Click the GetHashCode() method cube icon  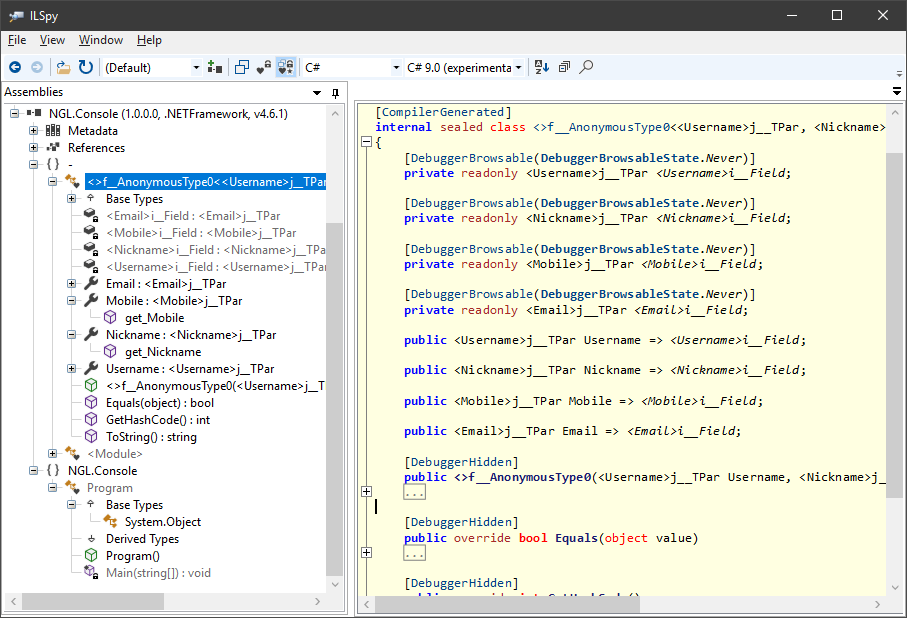(91, 420)
